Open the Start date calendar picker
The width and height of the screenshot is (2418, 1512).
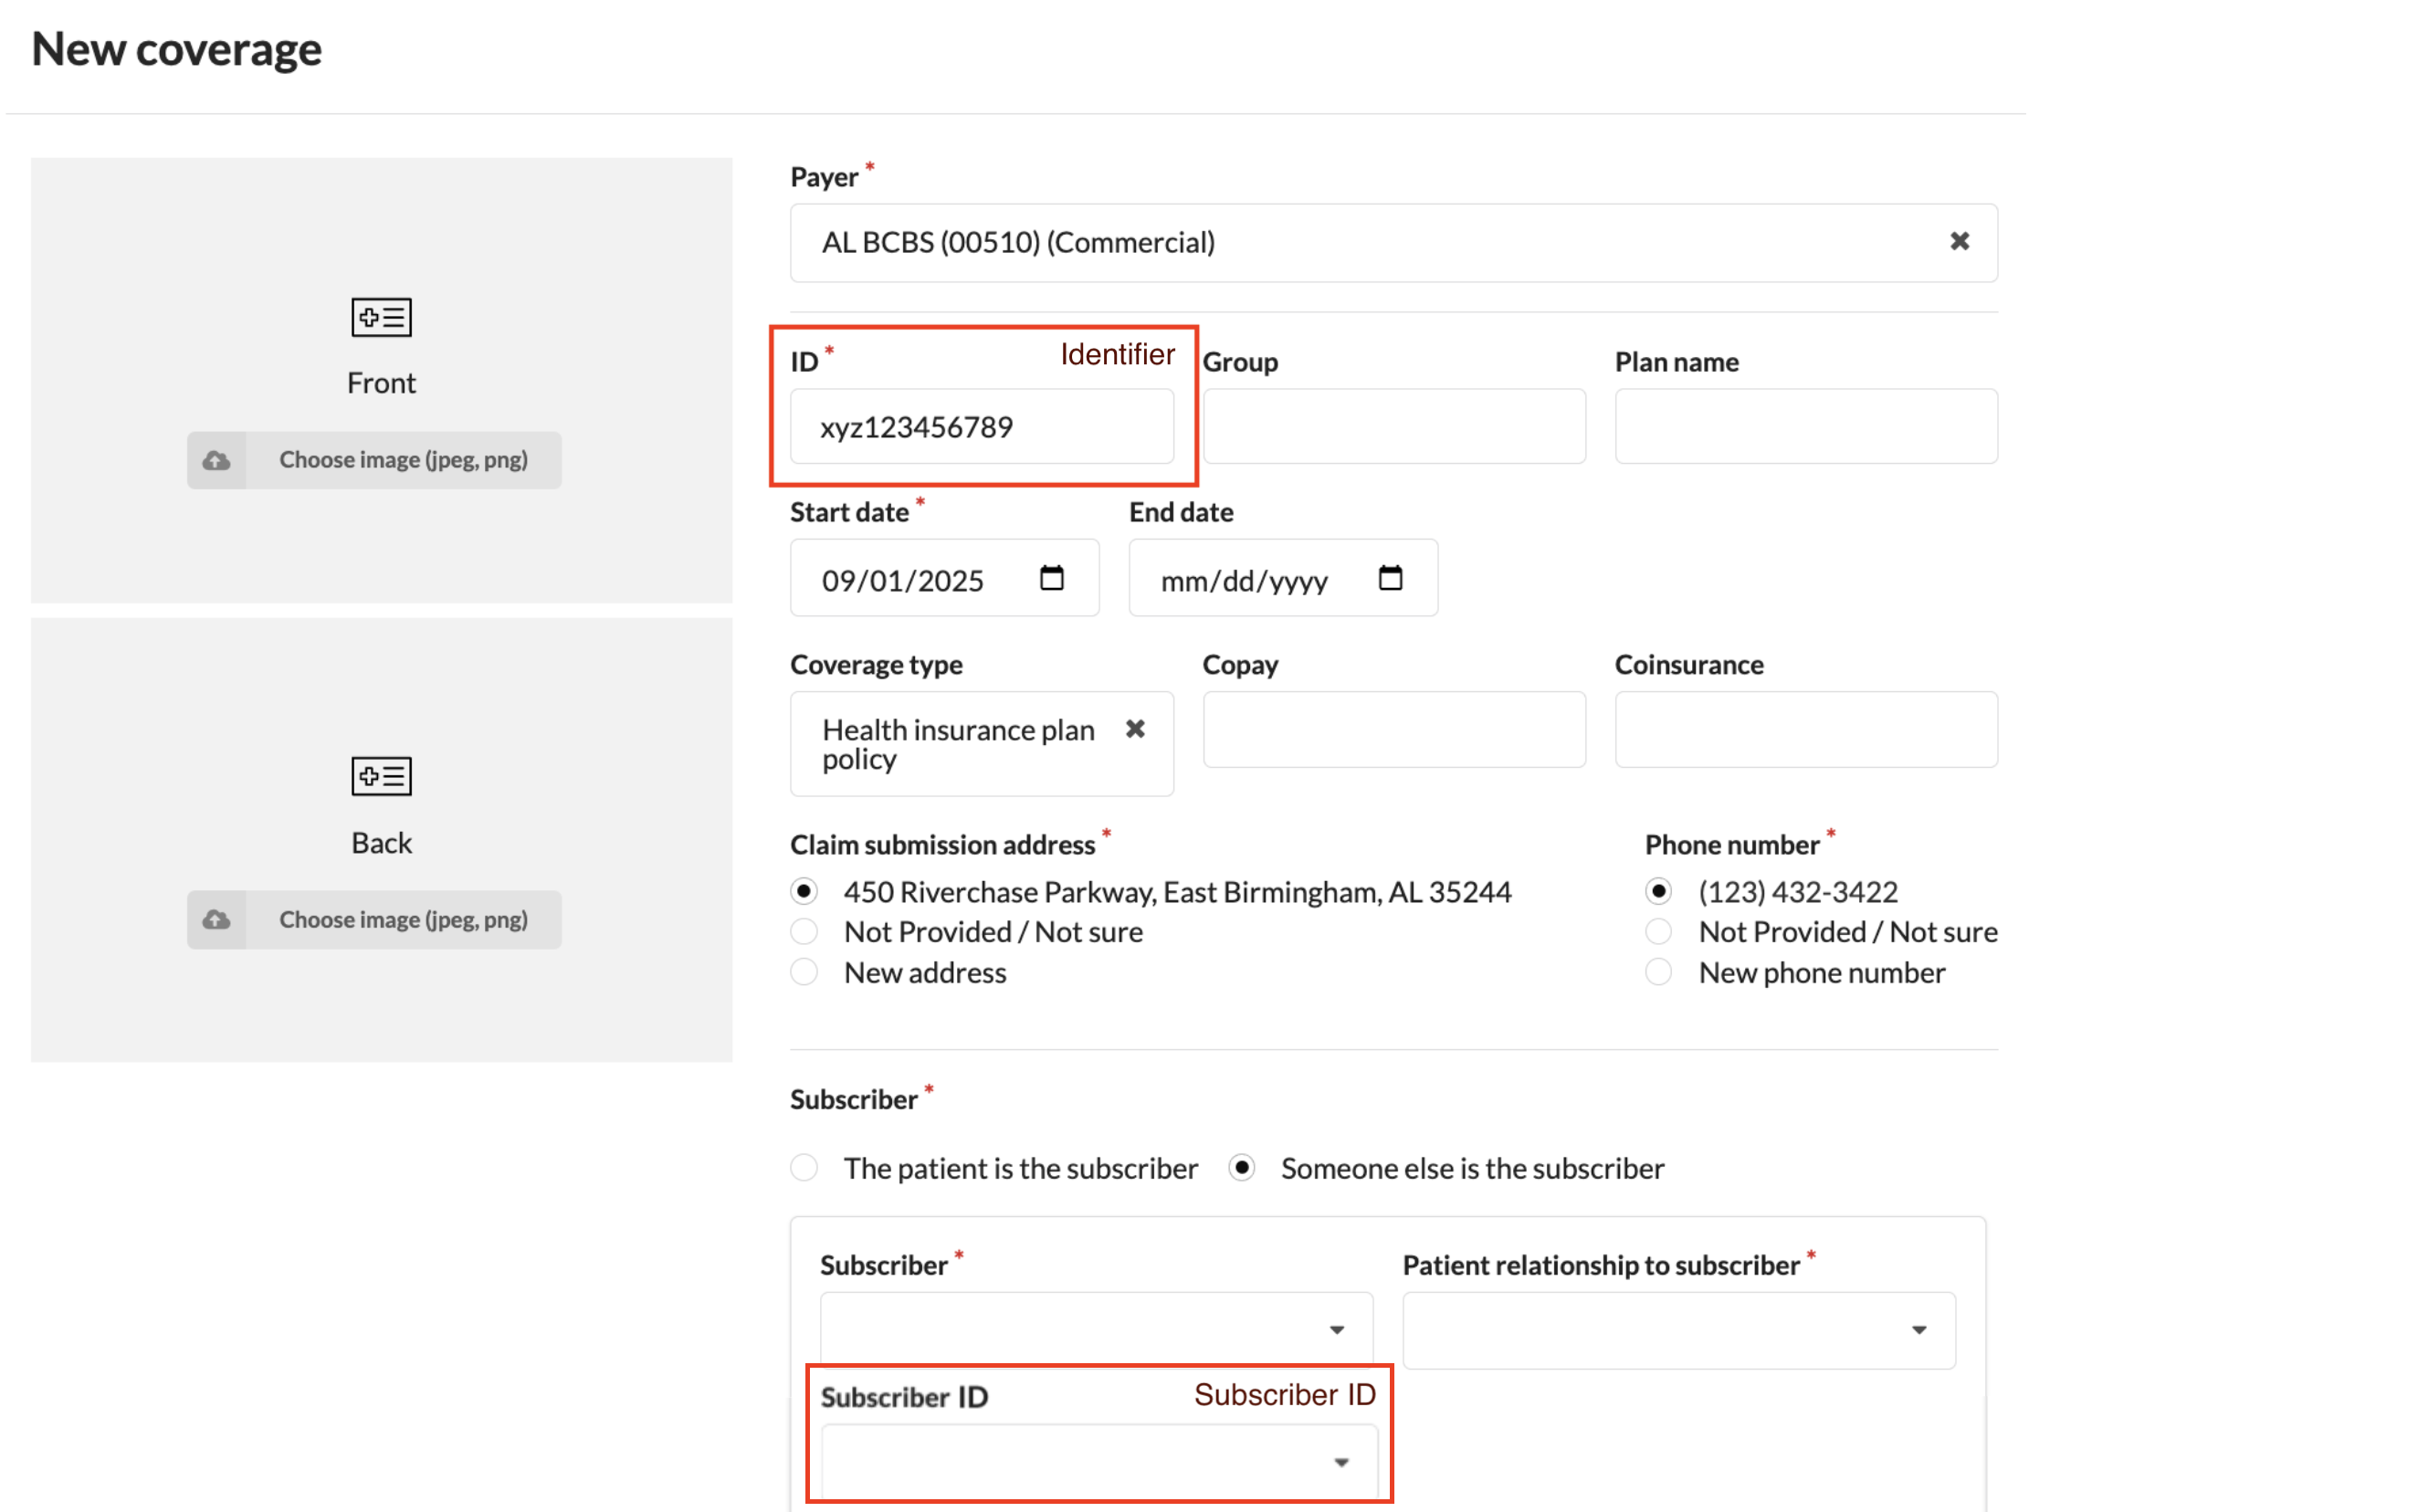1051,578
